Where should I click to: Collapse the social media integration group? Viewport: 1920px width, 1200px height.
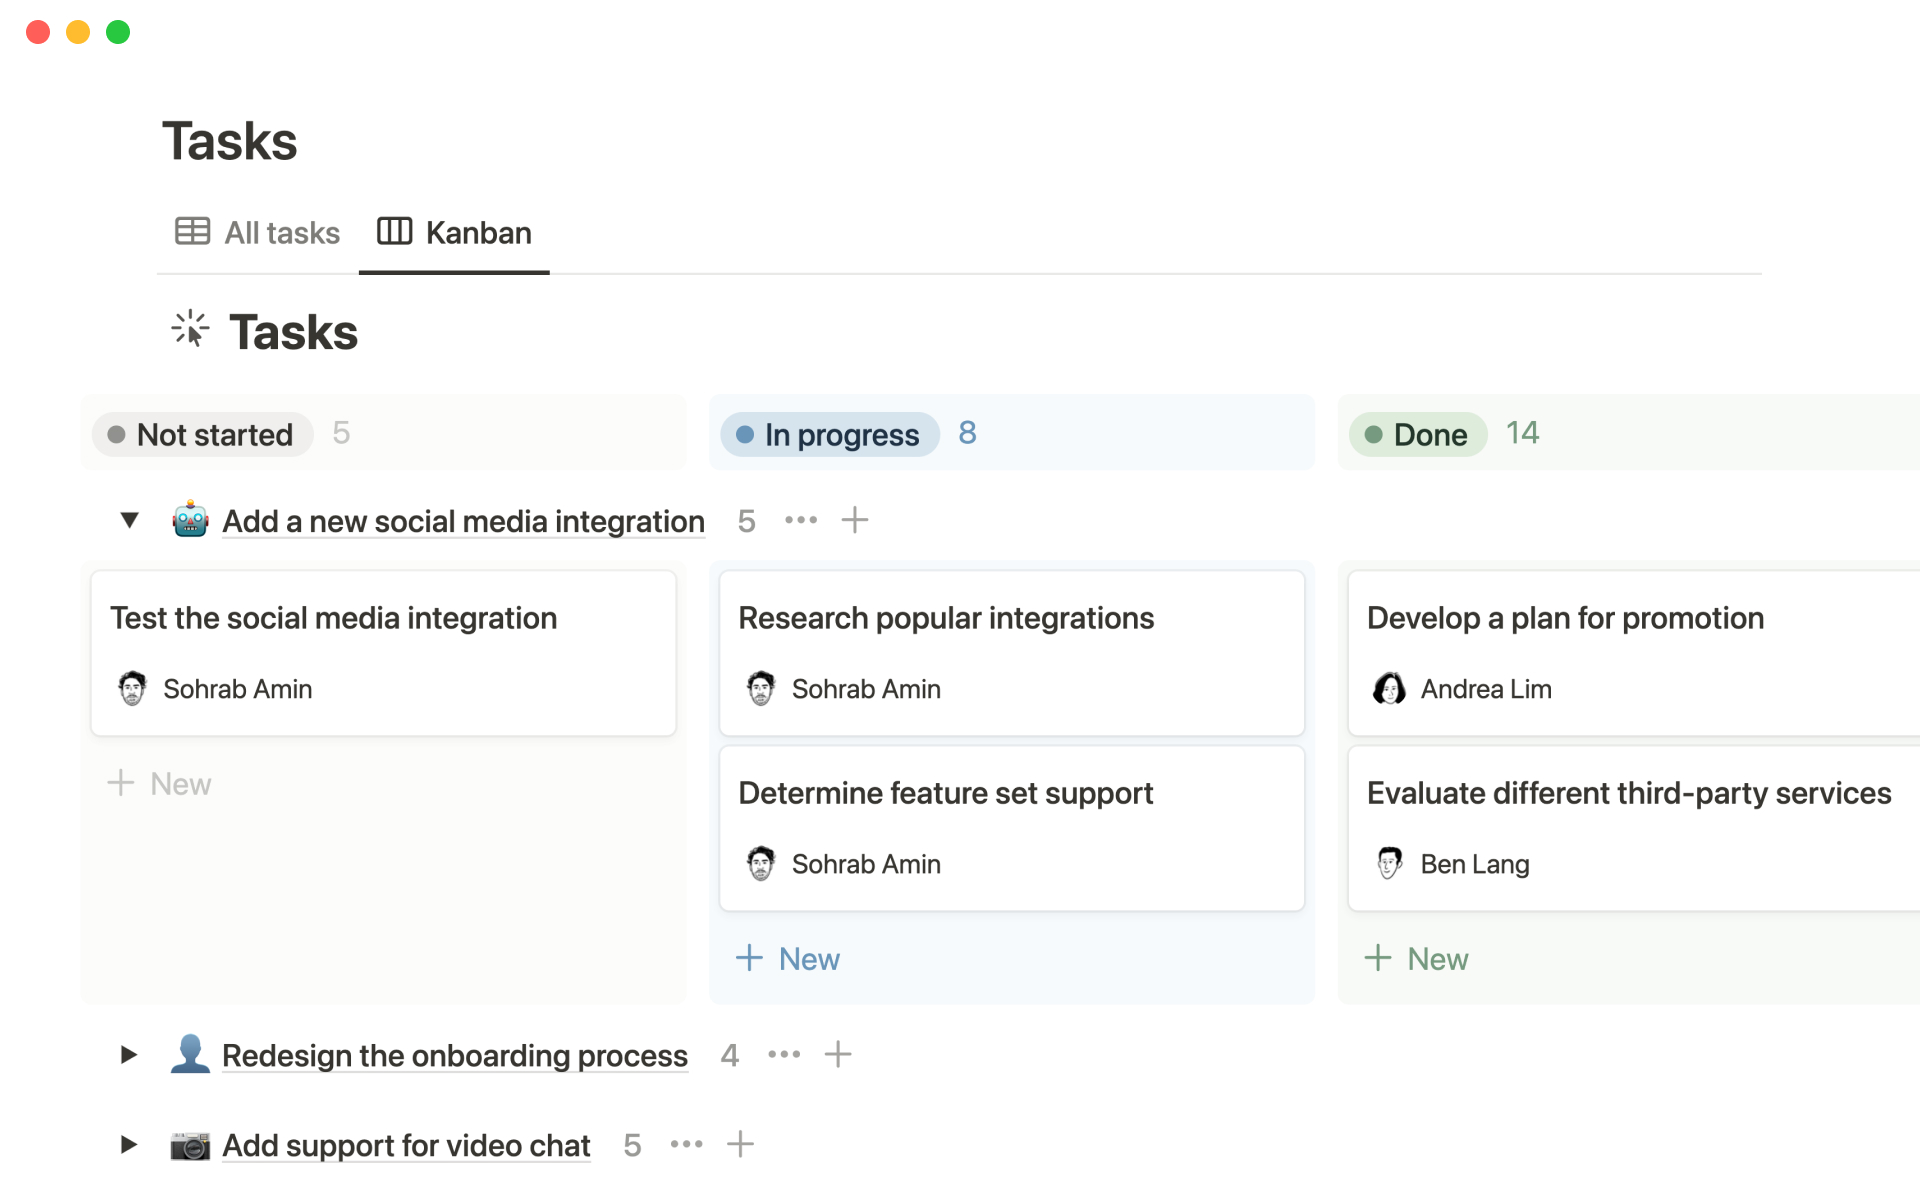point(129,520)
